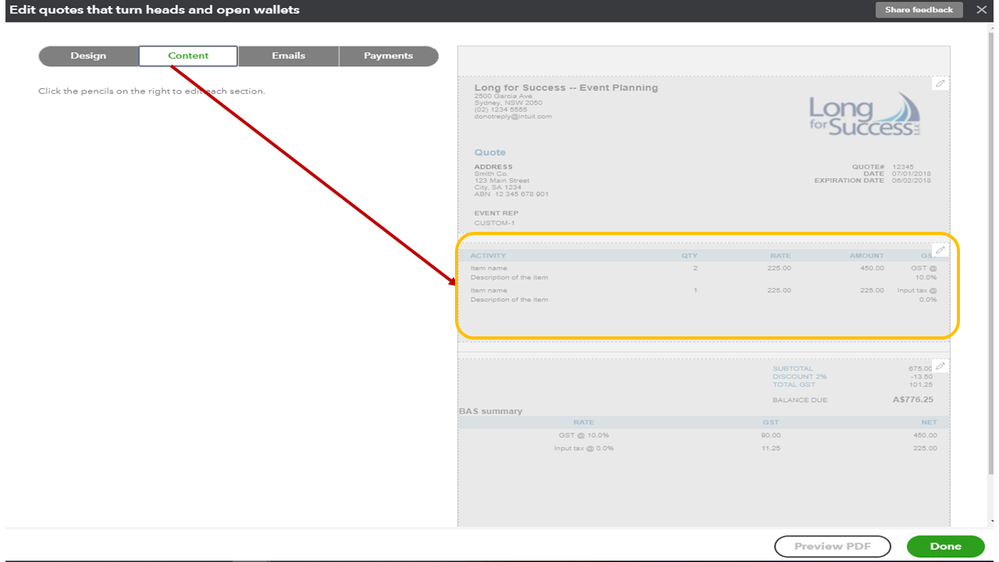Viewport: 999px width, 562px height.
Task: Click the Share feedback button
Action: [919, 10]
